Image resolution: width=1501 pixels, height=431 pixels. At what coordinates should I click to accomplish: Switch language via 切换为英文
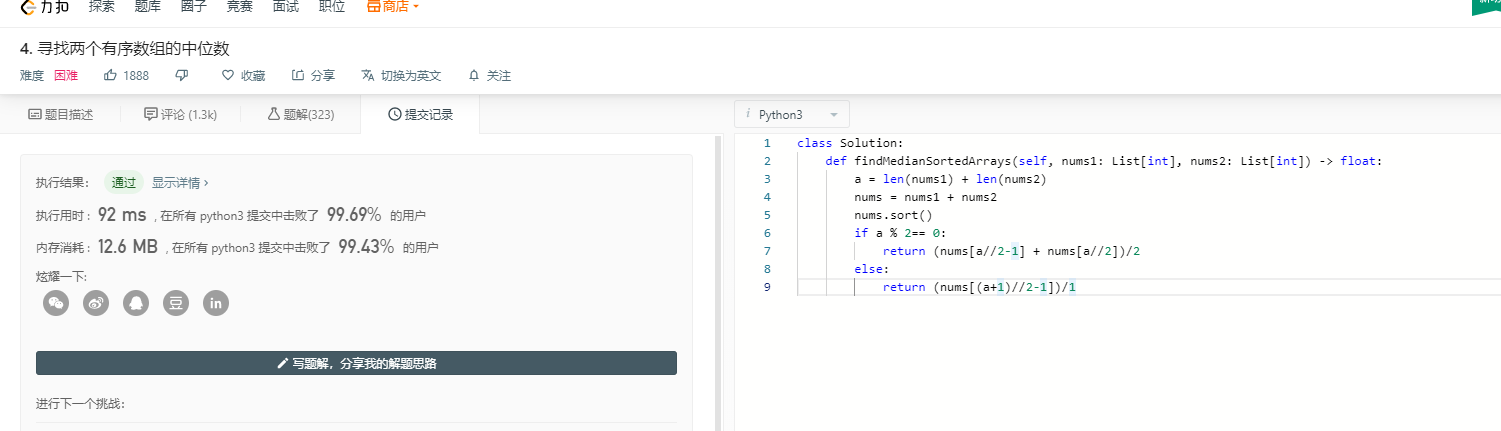pyautogui.click(x=401, y=75)
